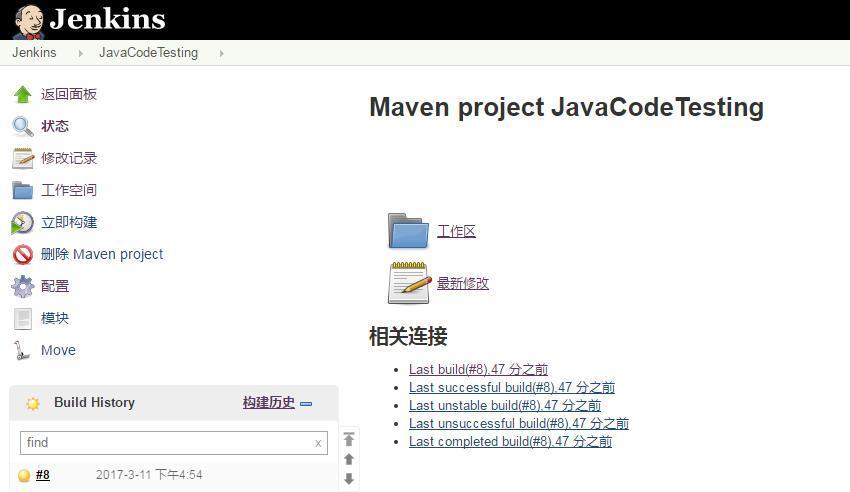Click the Jenkins butler logo icon
850x492 pixels.
point(28,22)
